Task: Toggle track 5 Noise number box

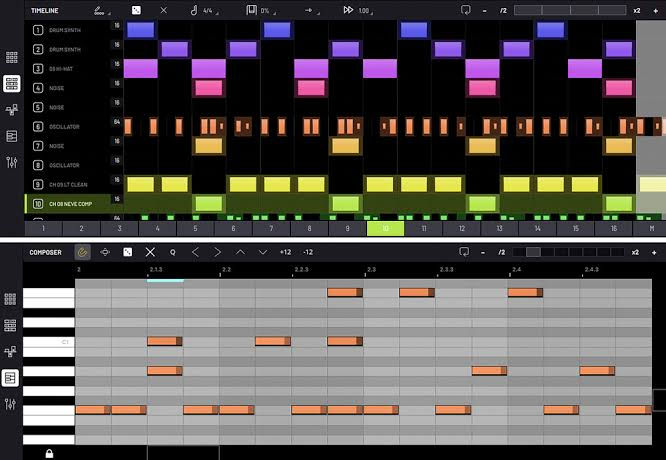Action: [38, 107]
